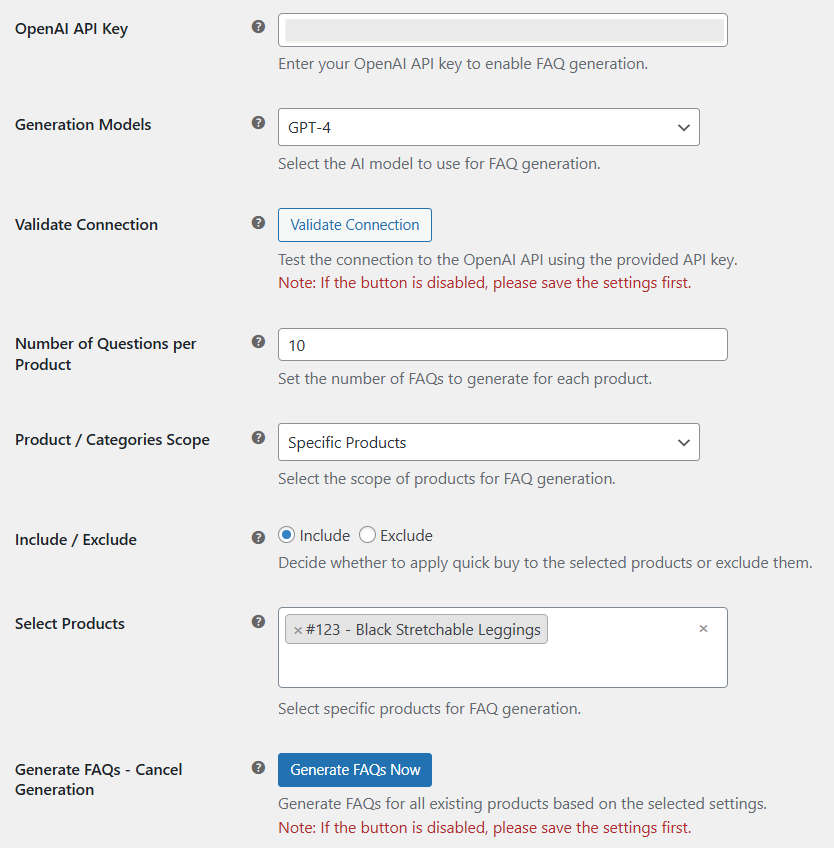Screen dimensions: 834x848
Task: Open help for Generate FAQs - Cancel Generation
Action: point(258,767)
